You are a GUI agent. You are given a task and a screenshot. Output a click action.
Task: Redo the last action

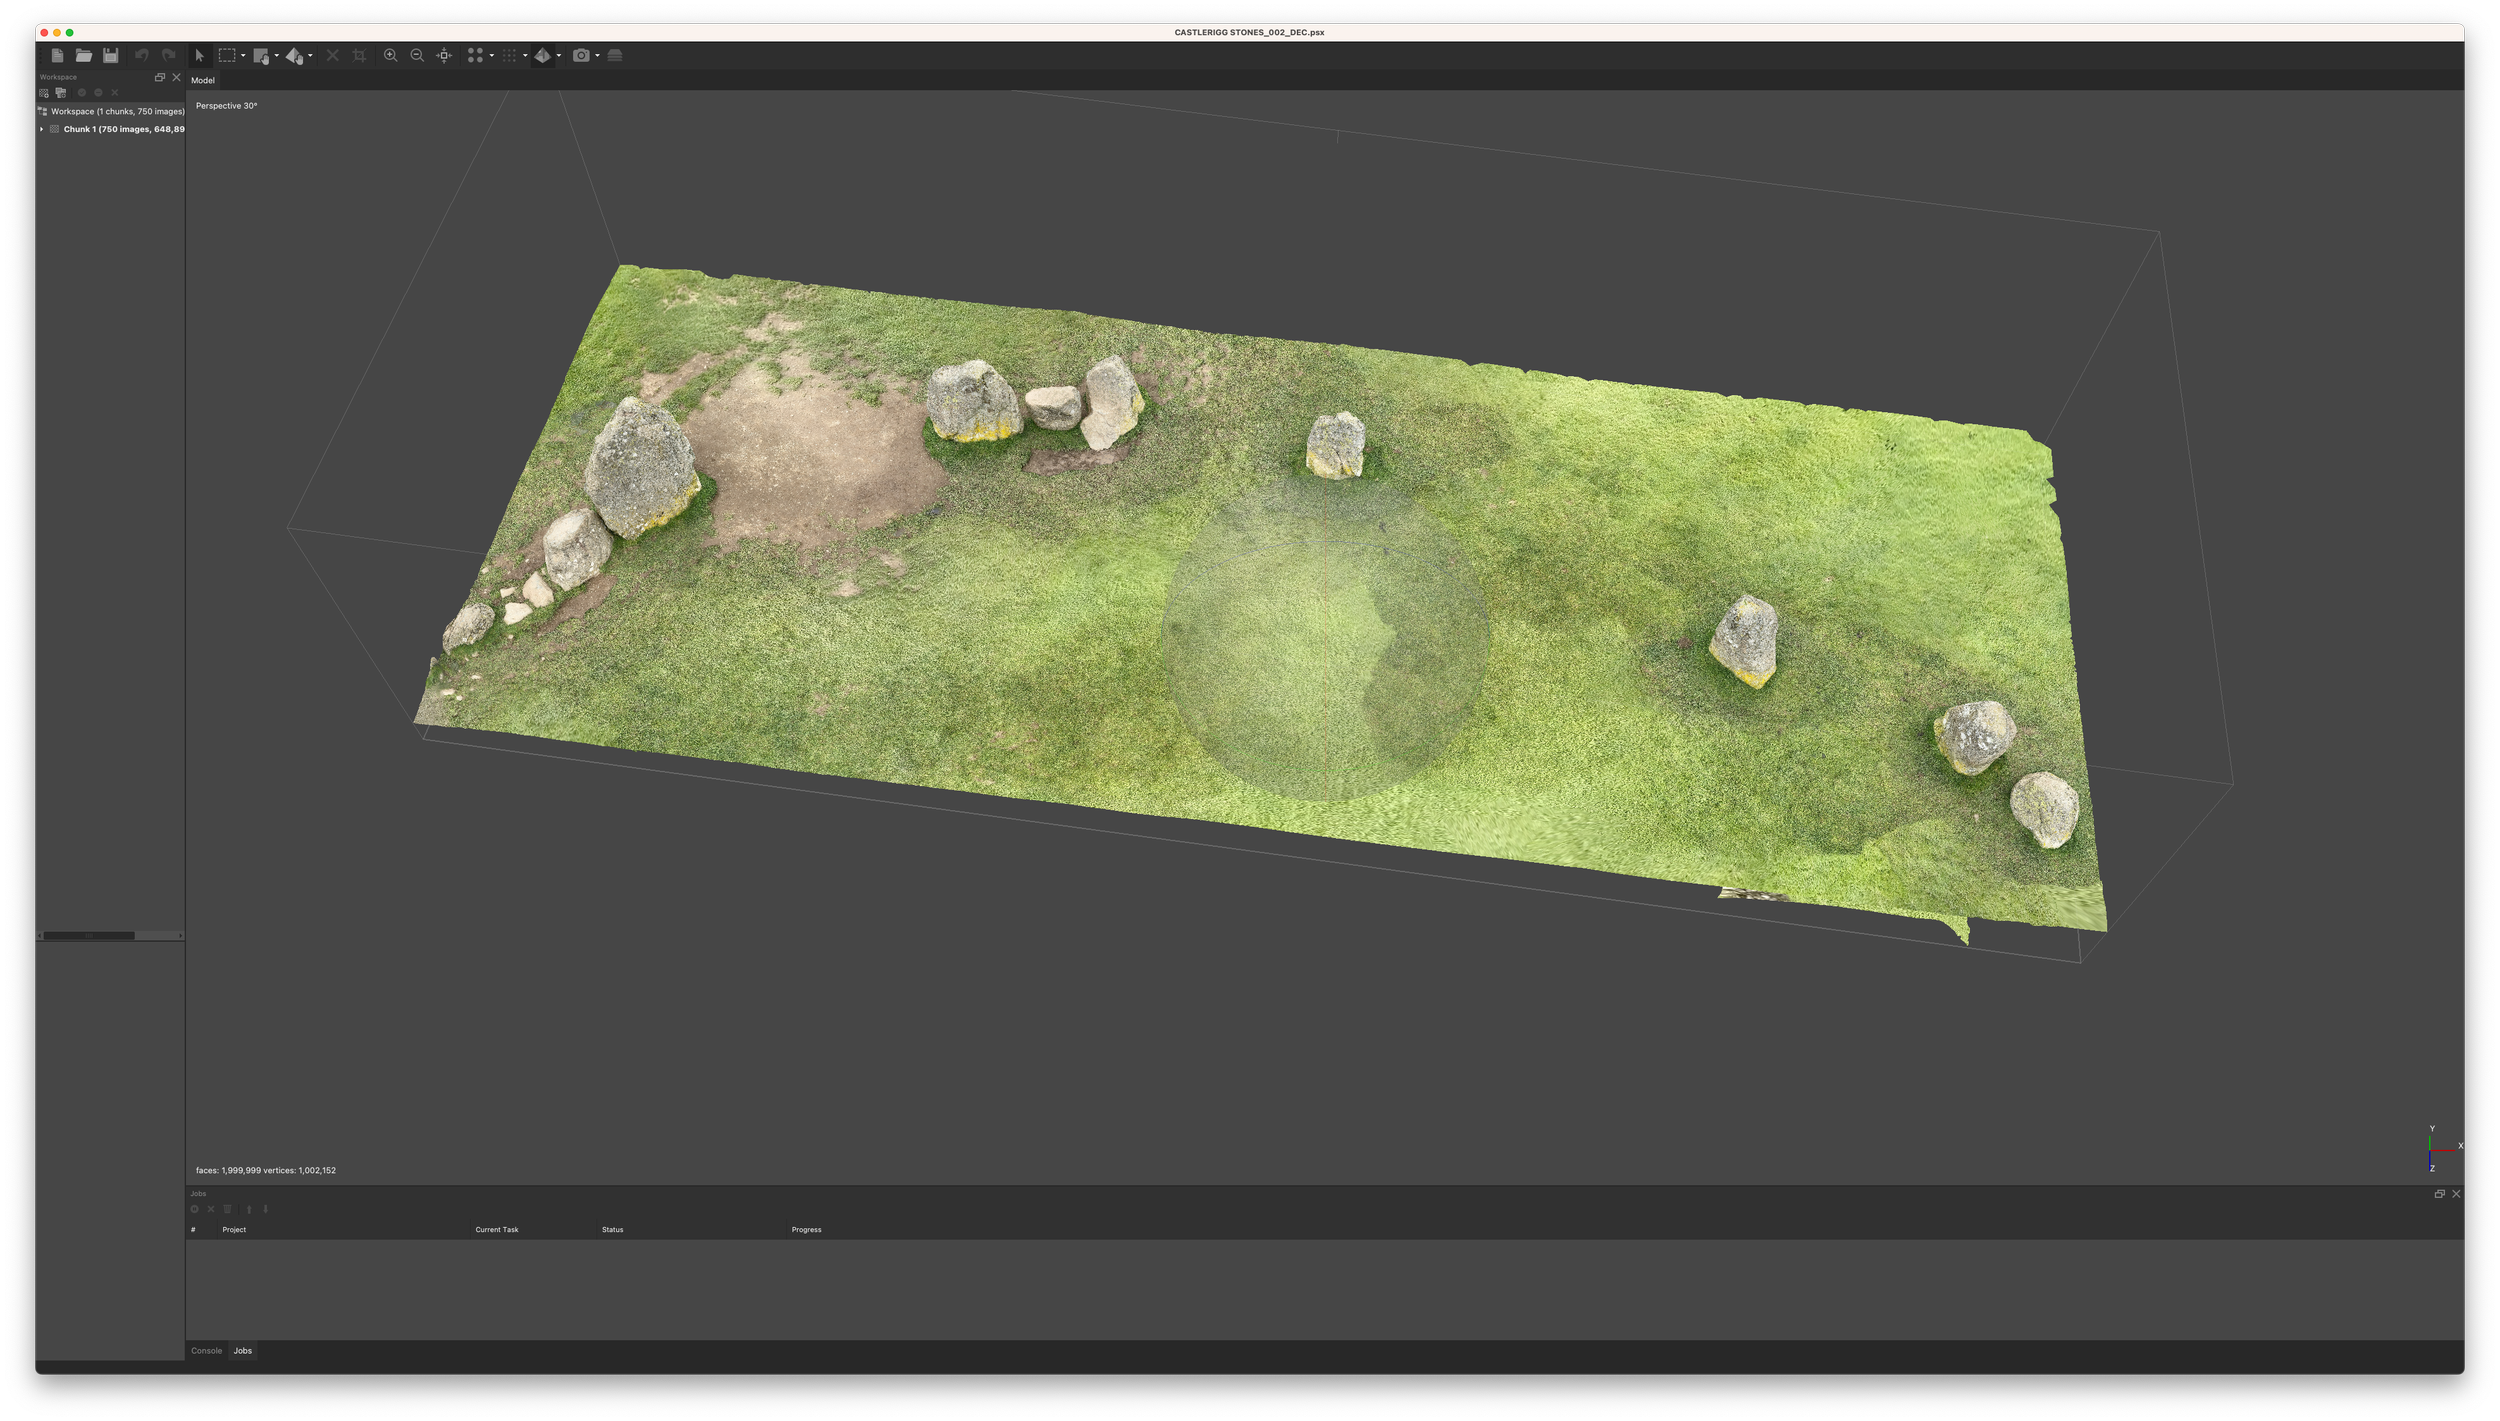(169, 56)
